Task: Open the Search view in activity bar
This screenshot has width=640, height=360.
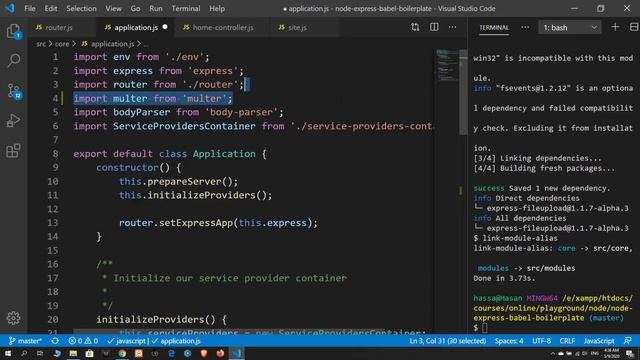Action: 13,61
